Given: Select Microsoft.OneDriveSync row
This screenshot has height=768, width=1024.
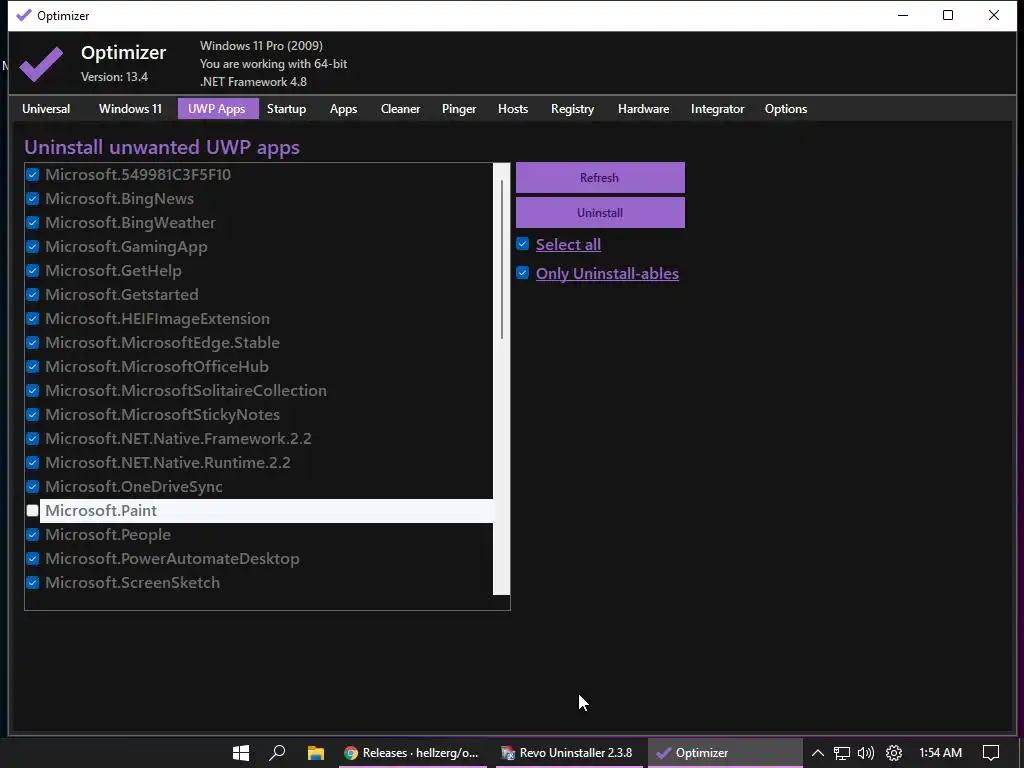Looking at the screenshot, I should 259,487.
